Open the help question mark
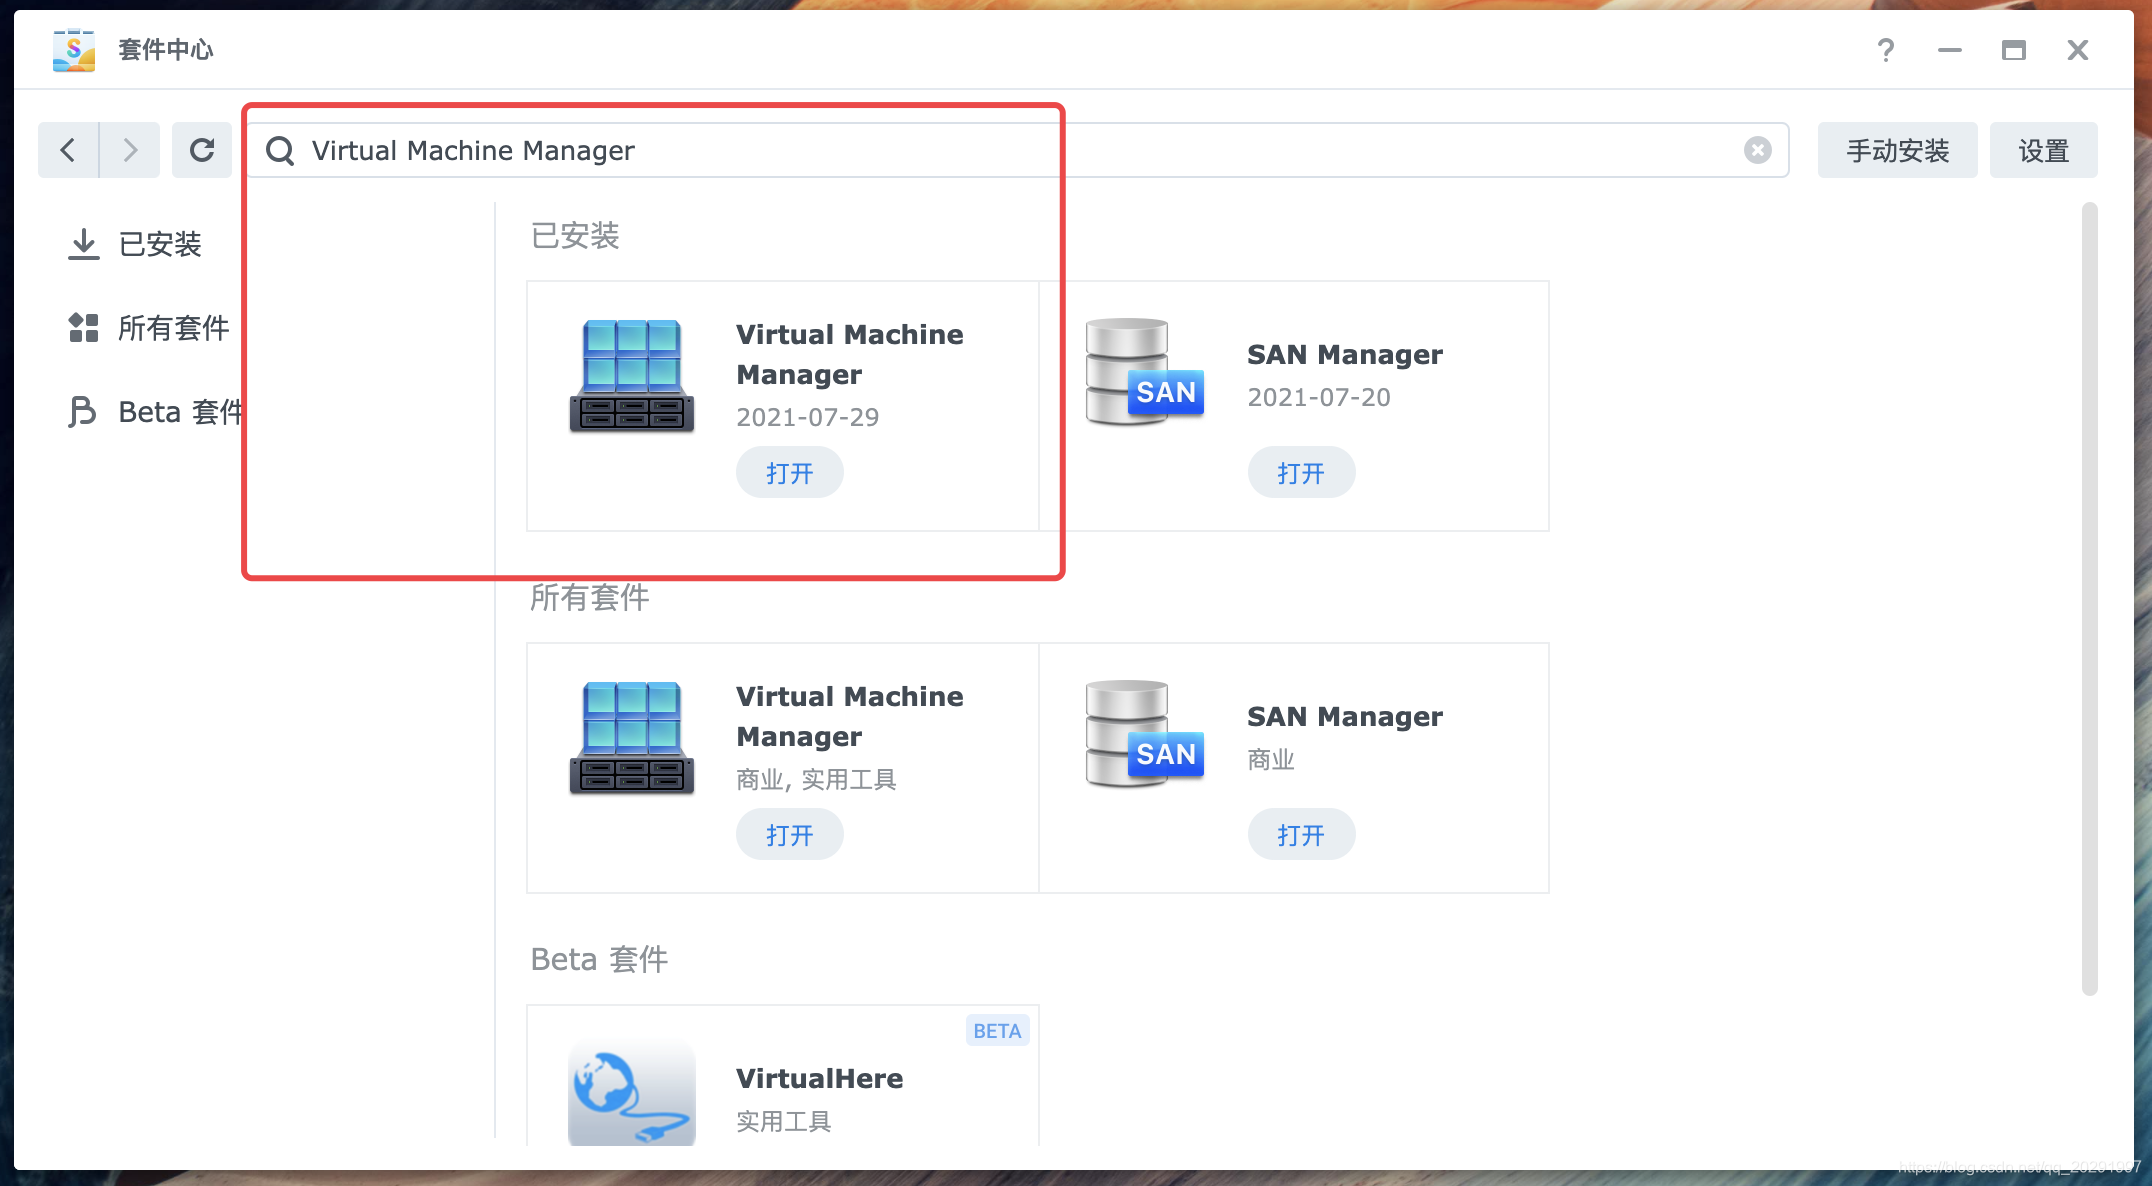This screenshot has height=1186, width=2152. (1885, 50)
